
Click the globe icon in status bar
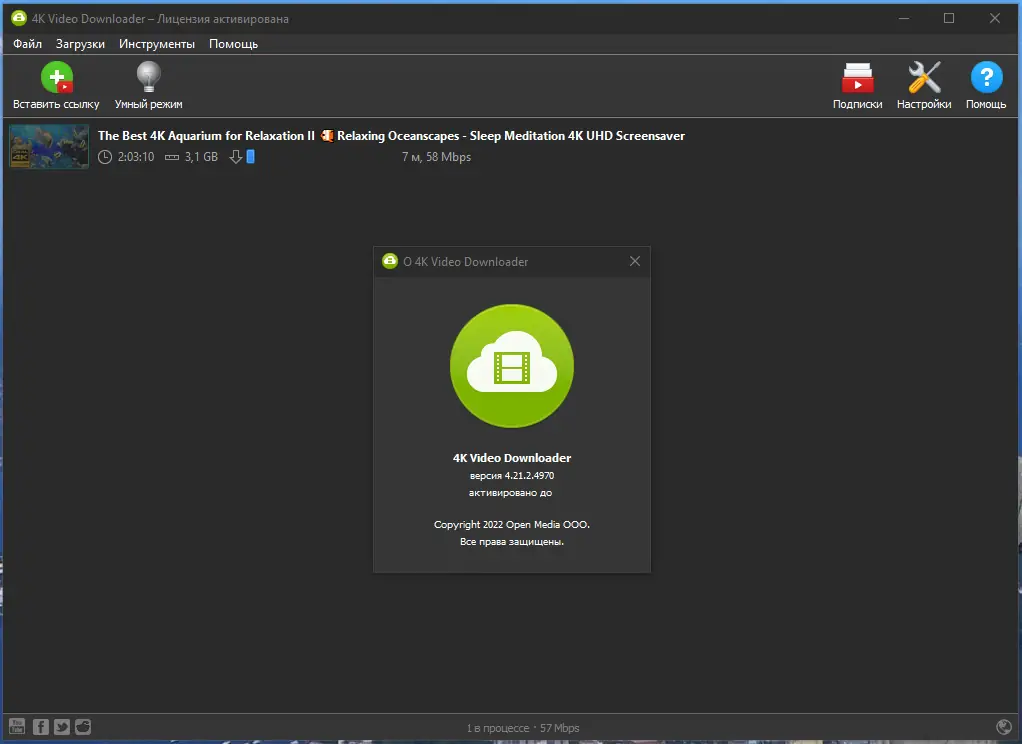[1004, 726]
